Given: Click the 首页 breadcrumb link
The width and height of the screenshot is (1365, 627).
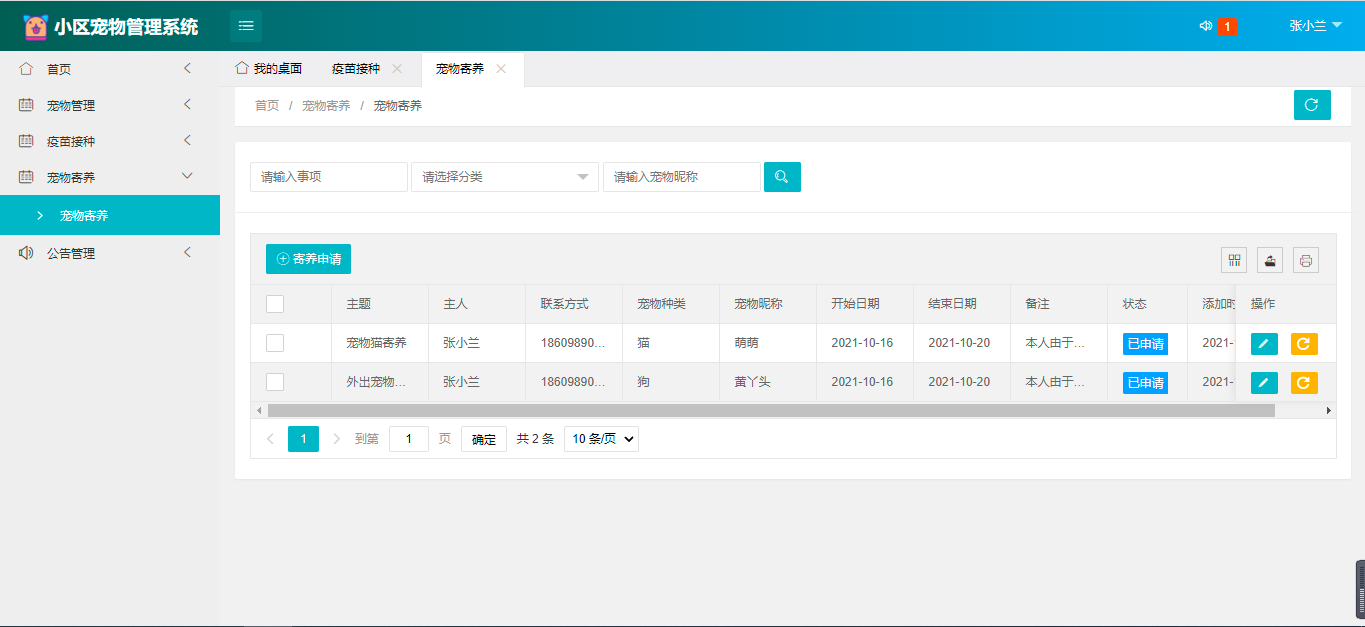Looking at the screenshot, I should click(267, 105).
